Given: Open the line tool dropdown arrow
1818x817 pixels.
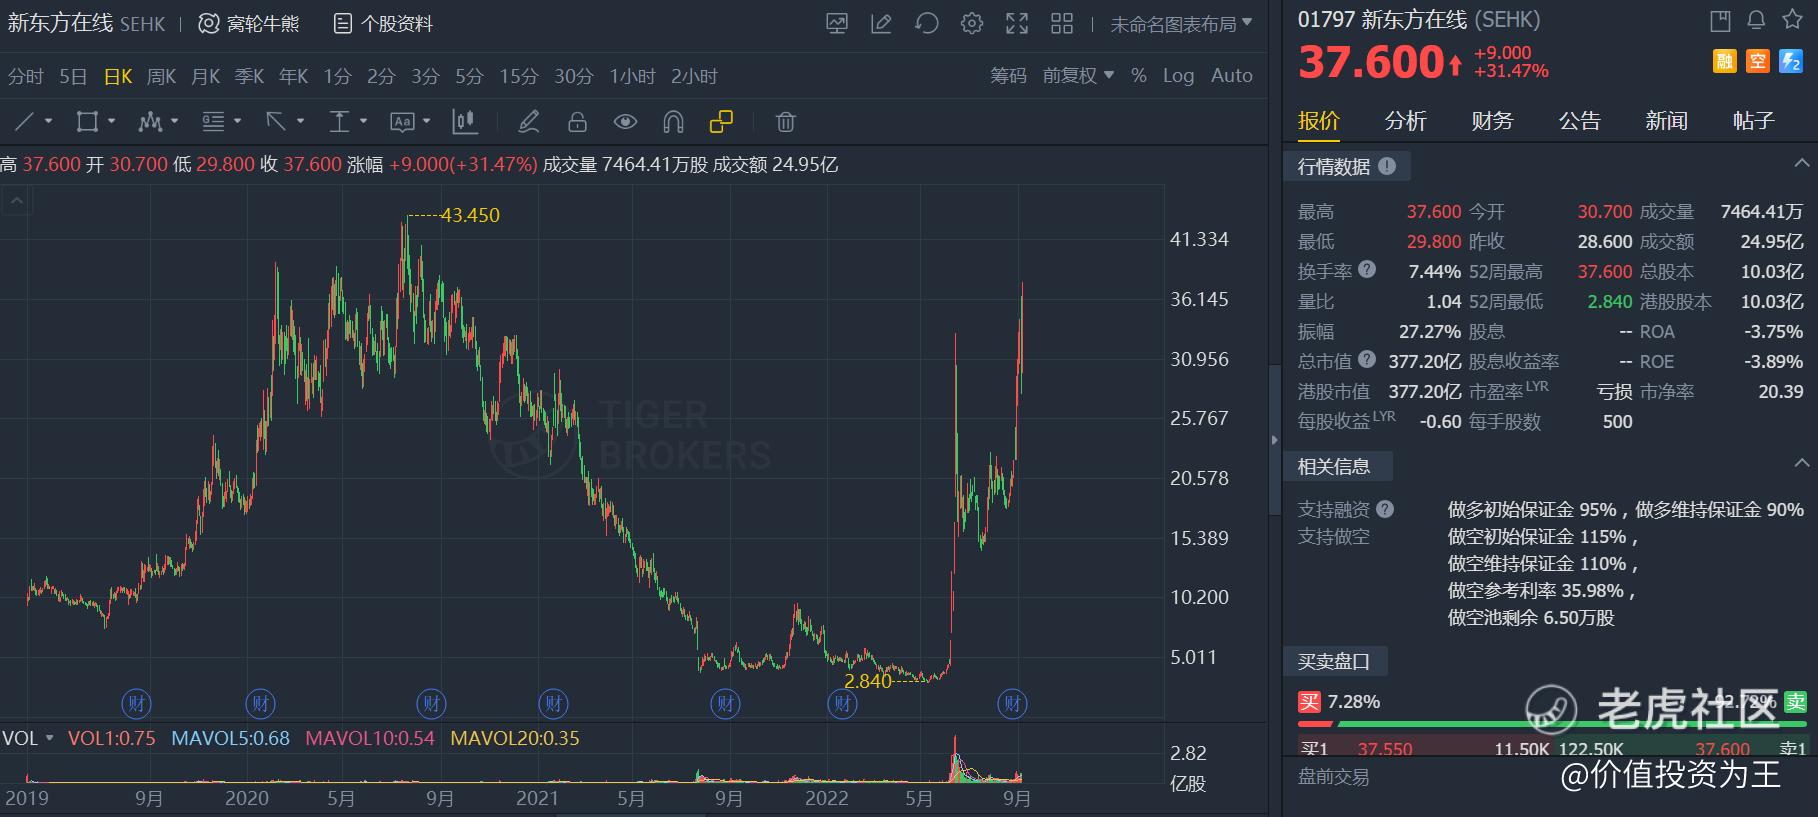Looking at the screenshot, I should coord(48,122).
